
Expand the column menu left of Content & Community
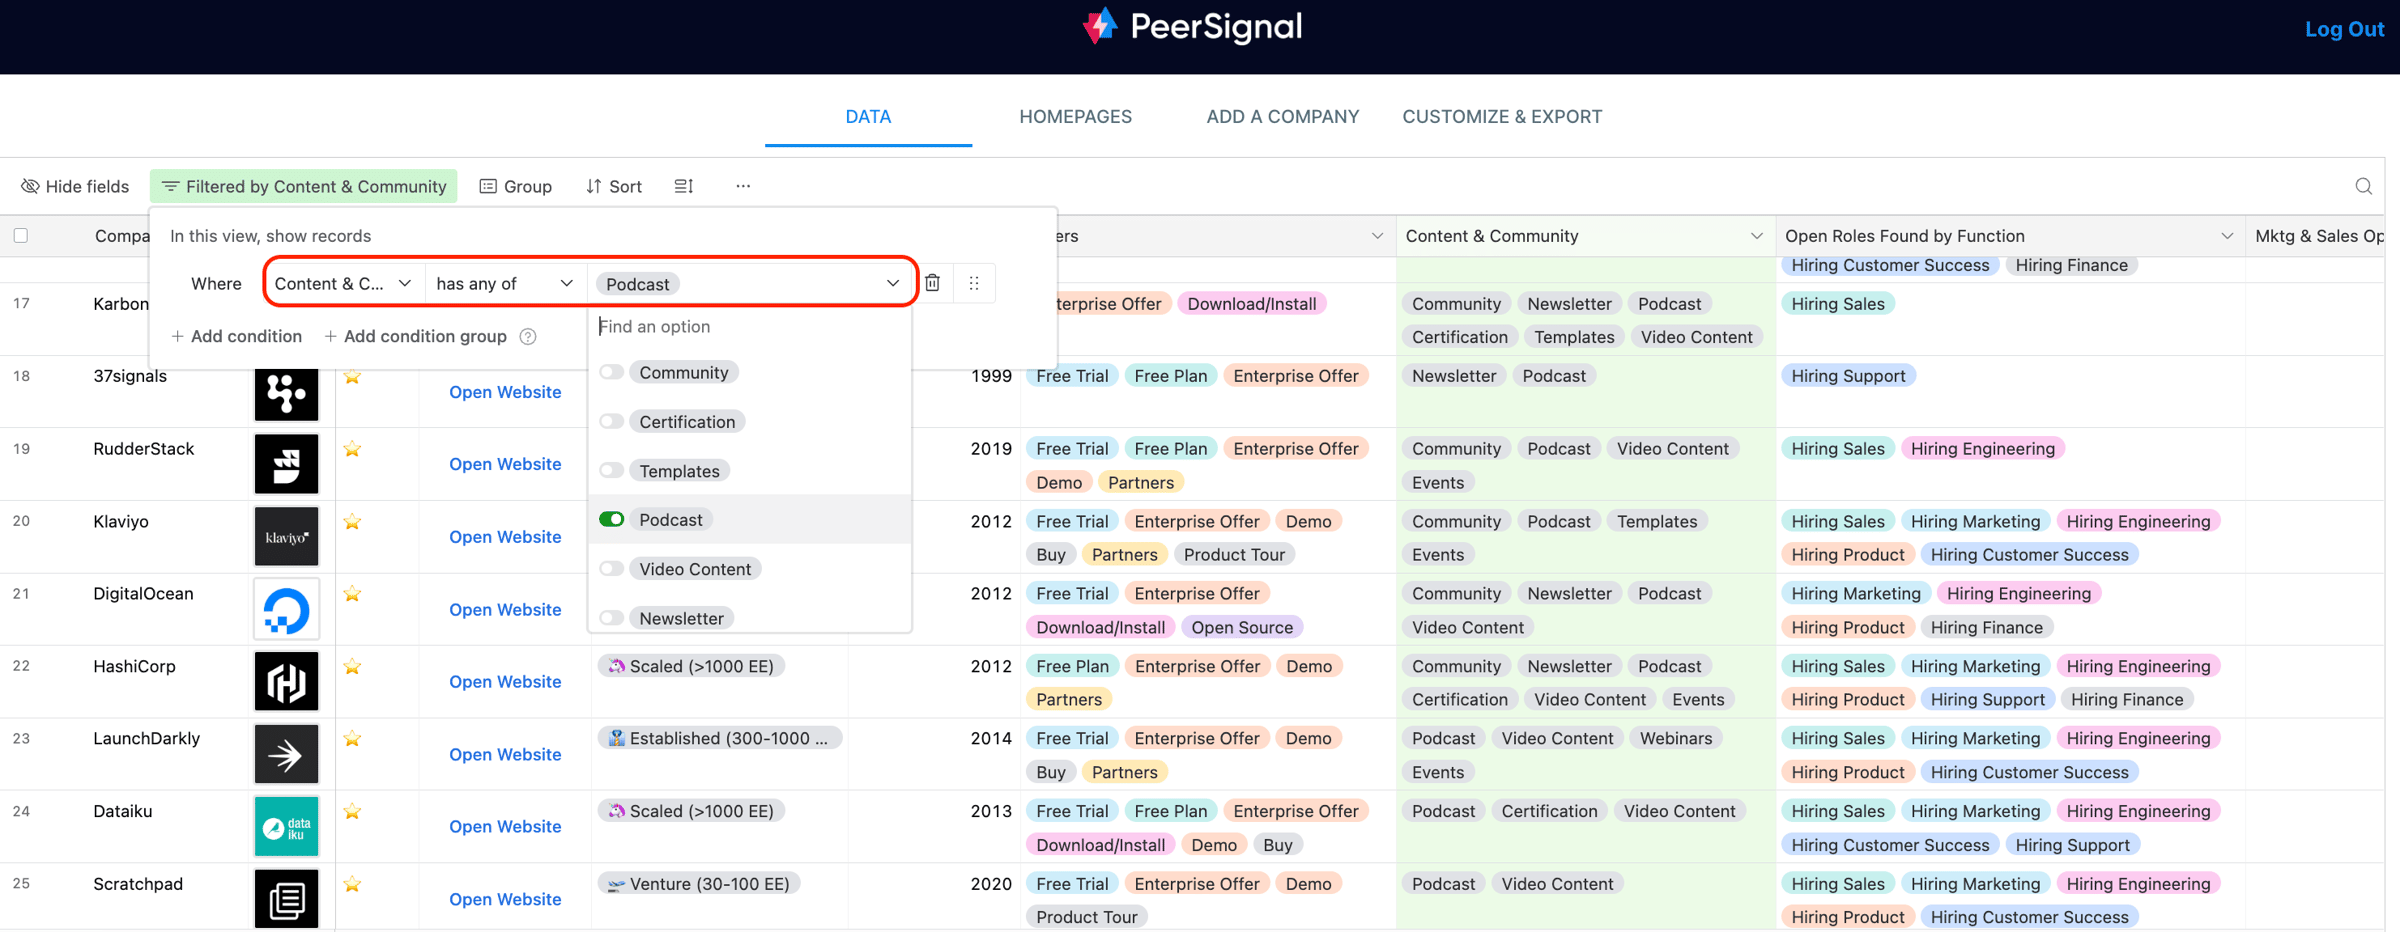click(x=1377, y=236)
